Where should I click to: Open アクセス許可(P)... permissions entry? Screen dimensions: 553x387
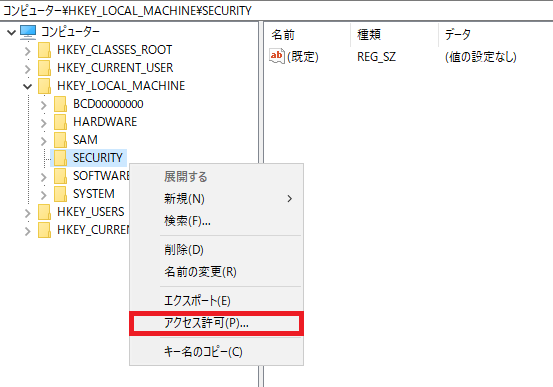[217, 323]
